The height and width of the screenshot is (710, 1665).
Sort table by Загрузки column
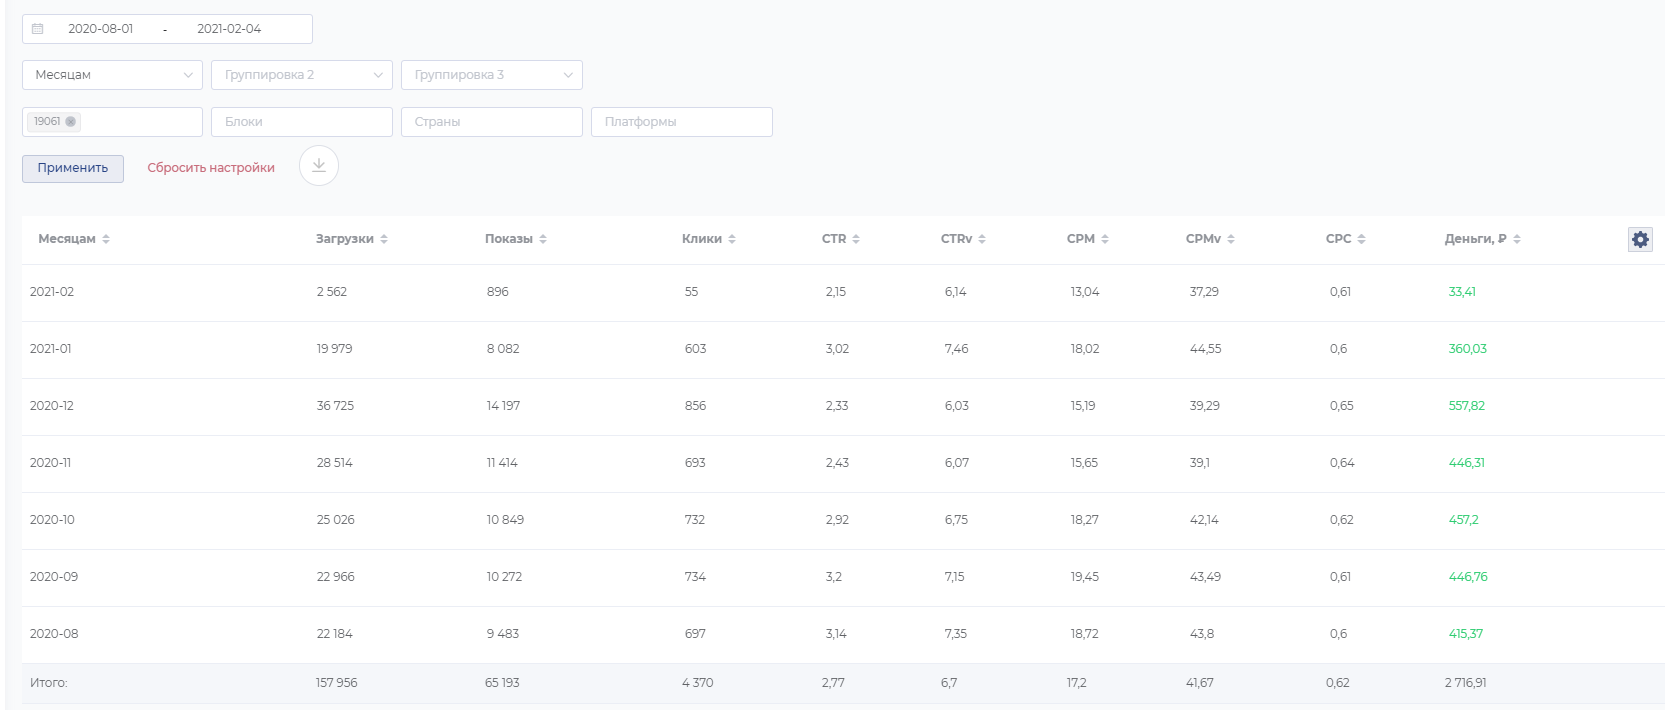click(x=351, y=239)
